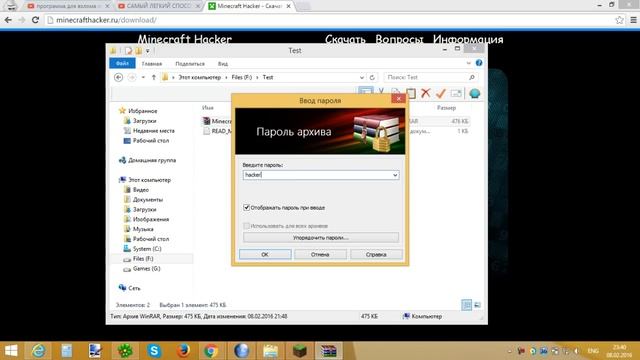This screenshot has height=360, width=640.
Task: Go up one folder level with the up arrow
Action: [x=153, y=77]
